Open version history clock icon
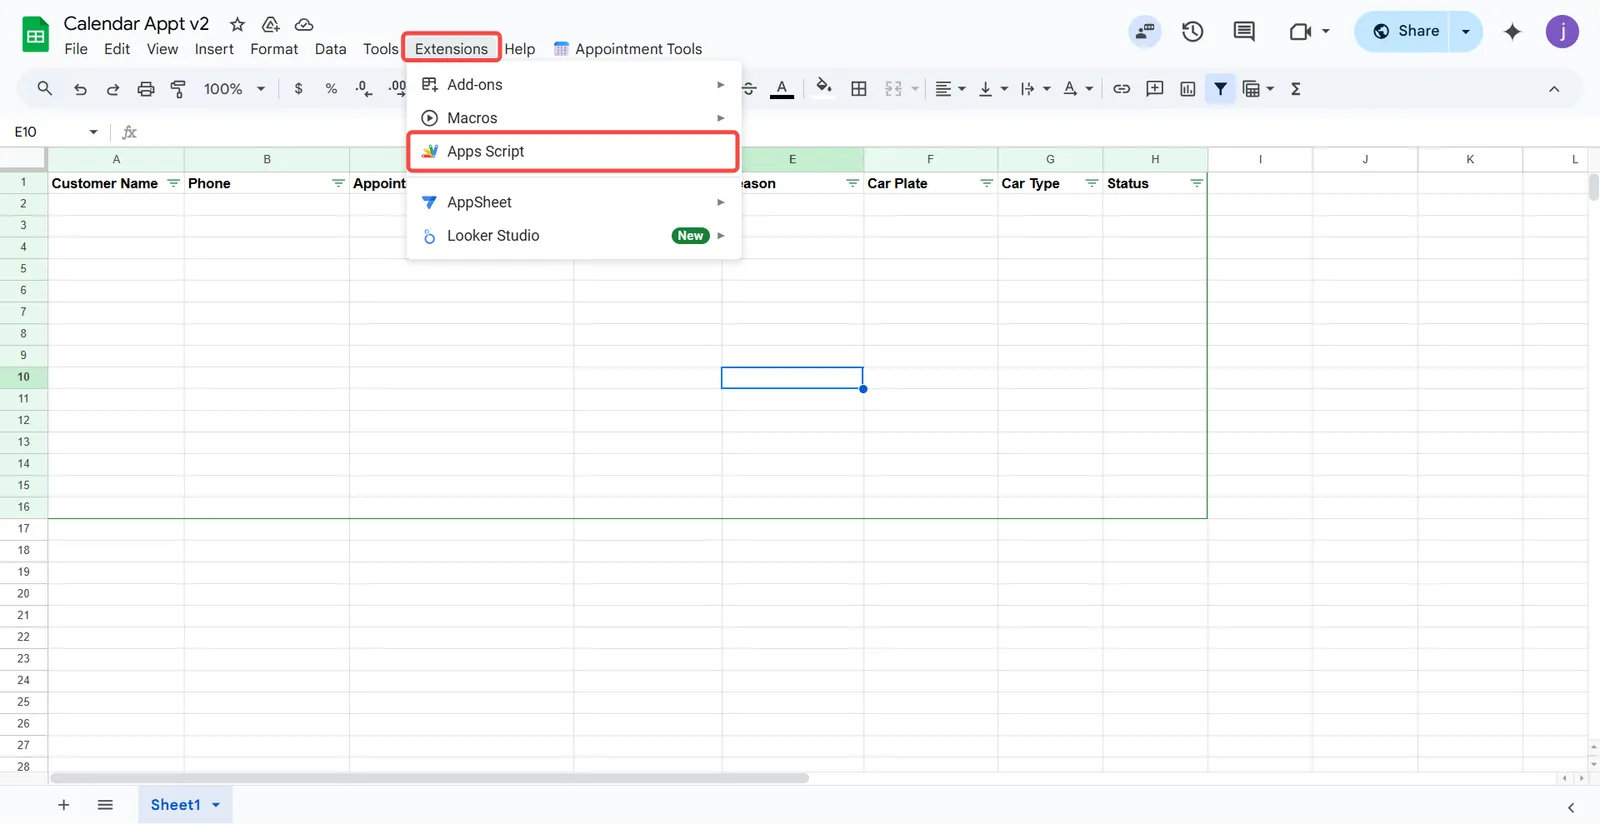 (1192, 31)
